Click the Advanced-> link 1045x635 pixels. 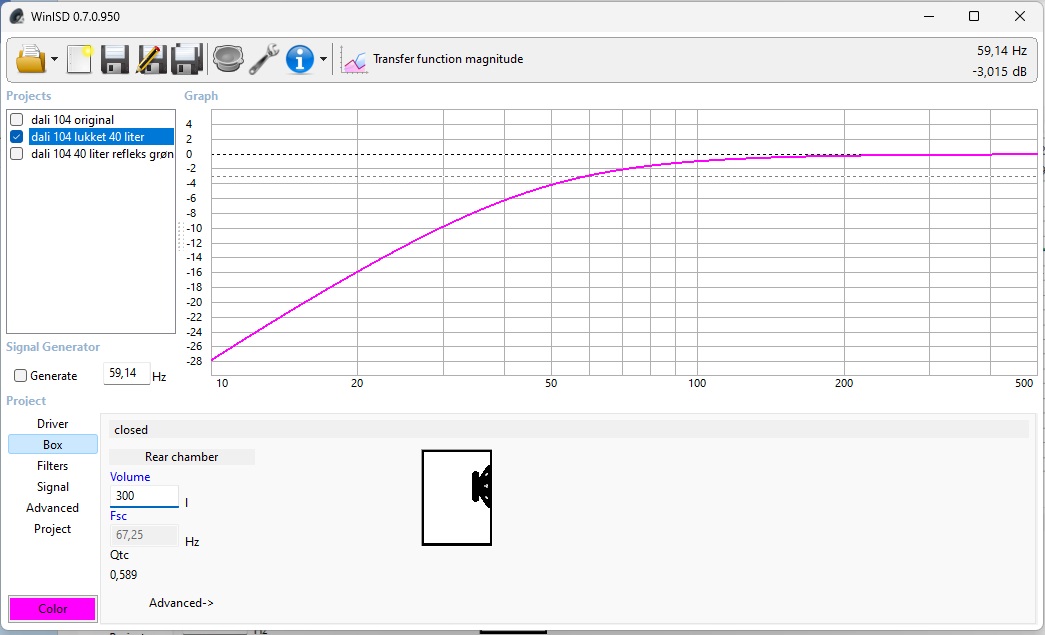[x=181, y=603]
